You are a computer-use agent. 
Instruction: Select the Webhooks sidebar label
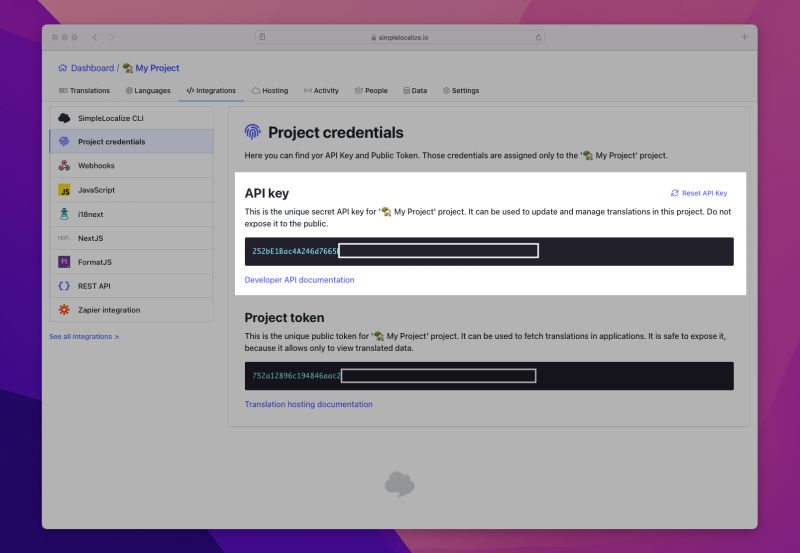[96, 165]
